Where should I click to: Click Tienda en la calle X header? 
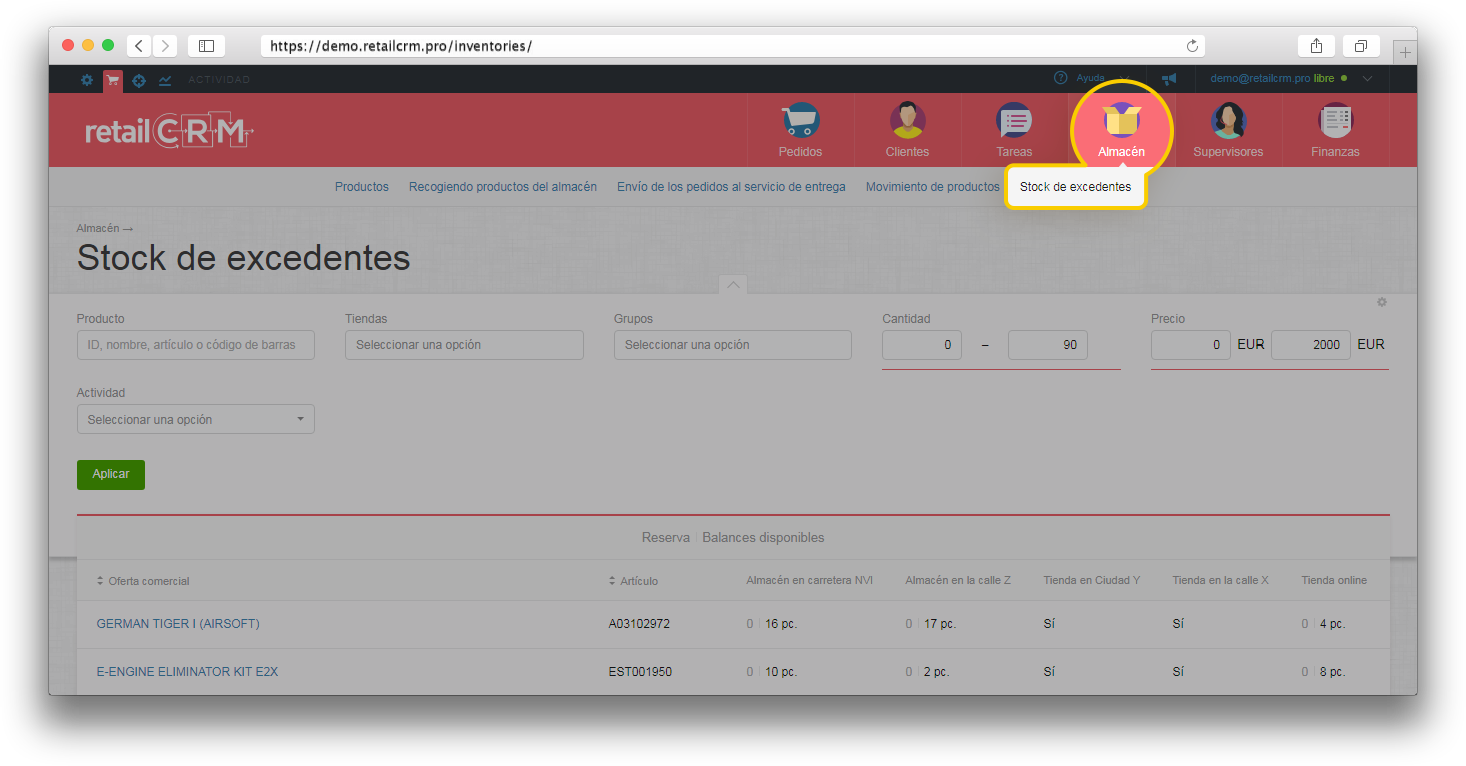pyautogui.click(x=1220, y=580)
